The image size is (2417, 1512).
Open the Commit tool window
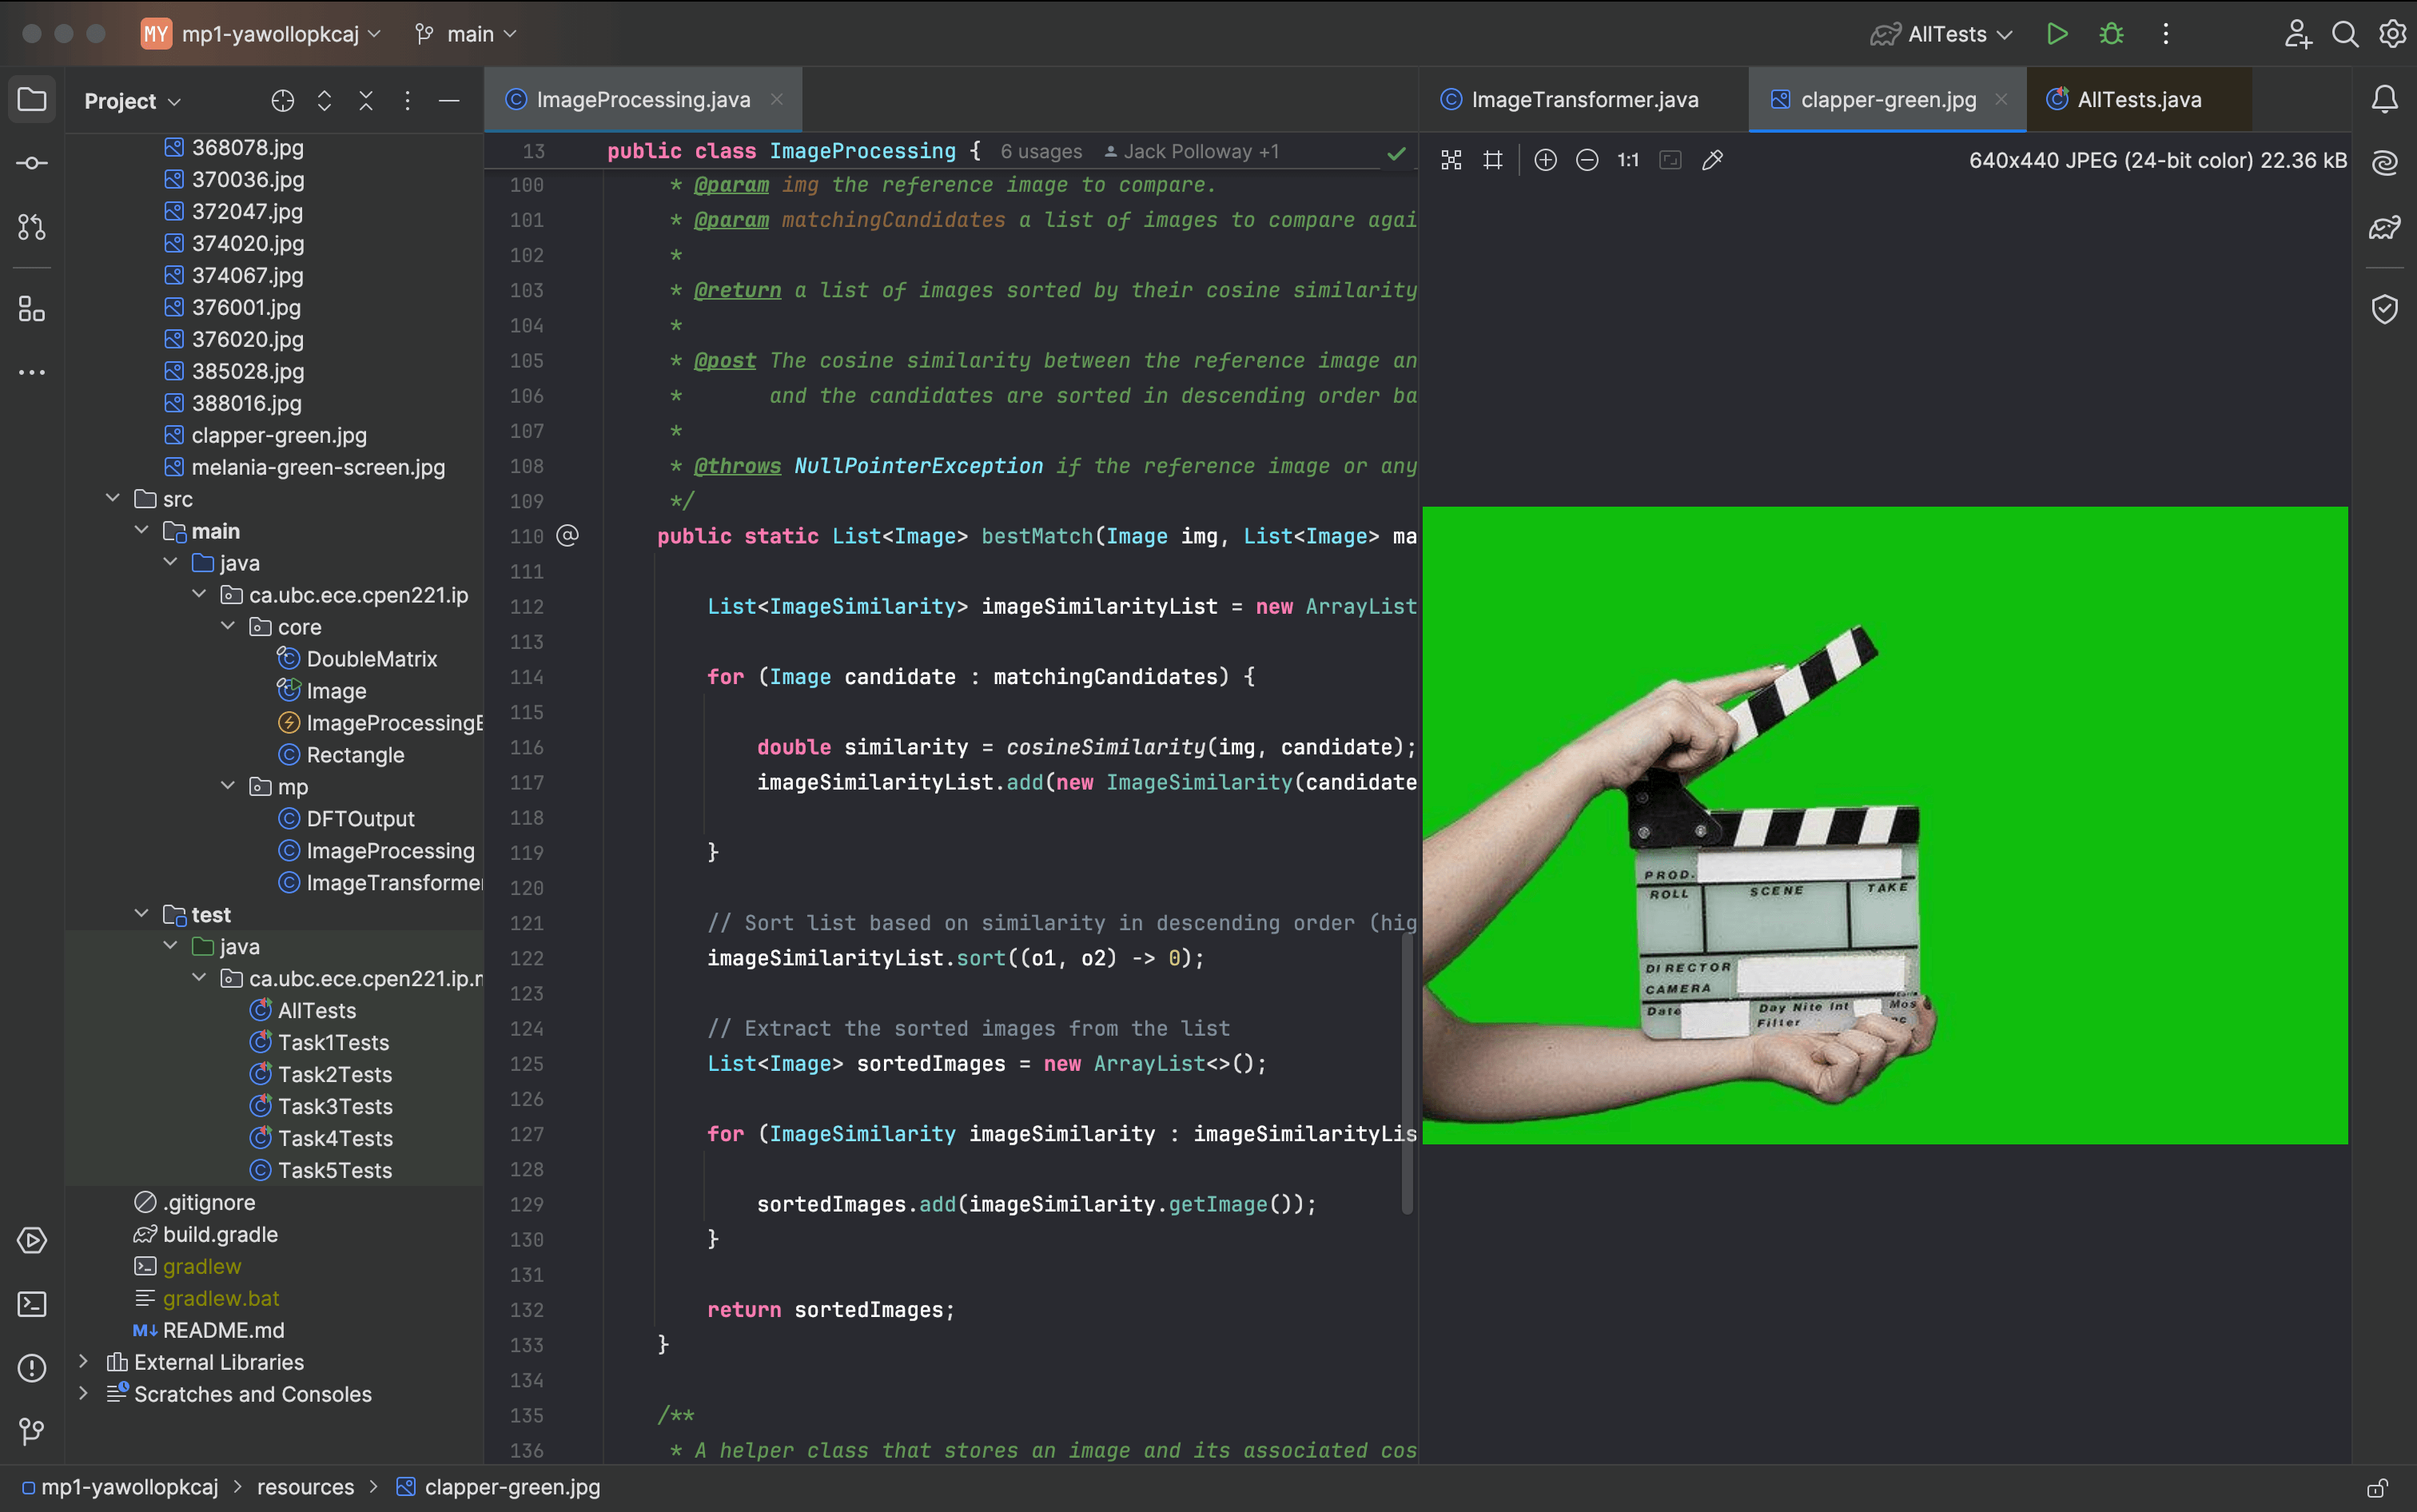tap(32, 163)
